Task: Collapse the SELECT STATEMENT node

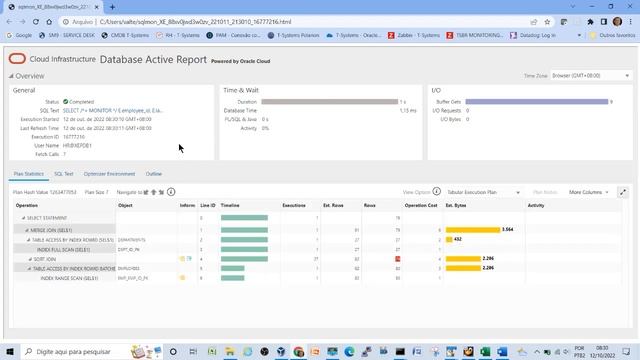Action: tap(23, 218)
